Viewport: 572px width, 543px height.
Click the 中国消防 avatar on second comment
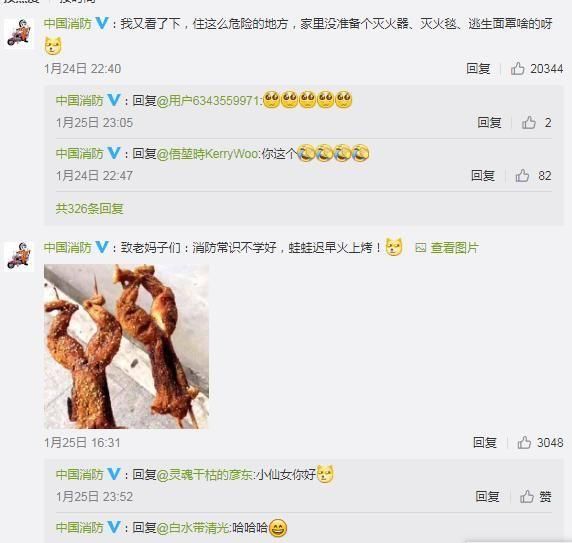(18, 256)
